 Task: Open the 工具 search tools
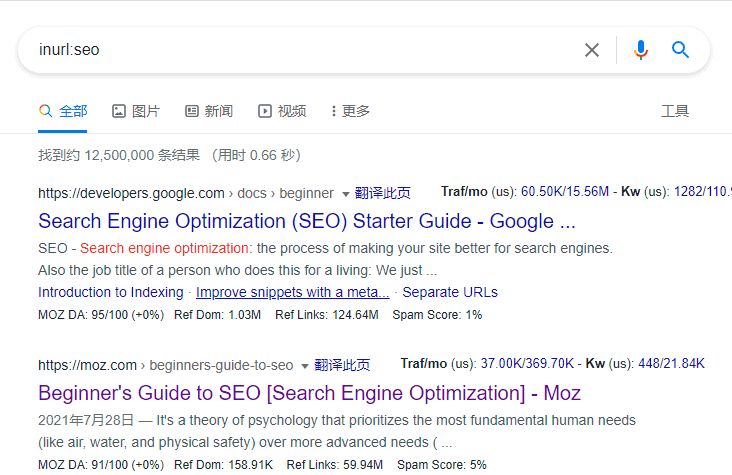click(x=675, y=111)
